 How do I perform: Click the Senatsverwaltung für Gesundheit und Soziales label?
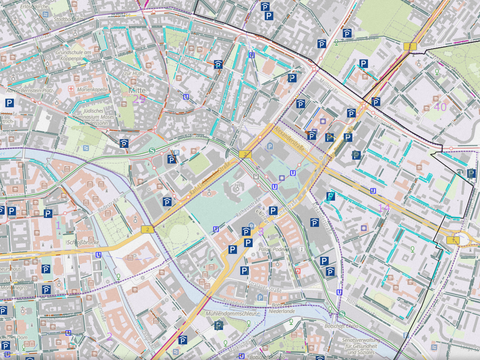(360, 346)
